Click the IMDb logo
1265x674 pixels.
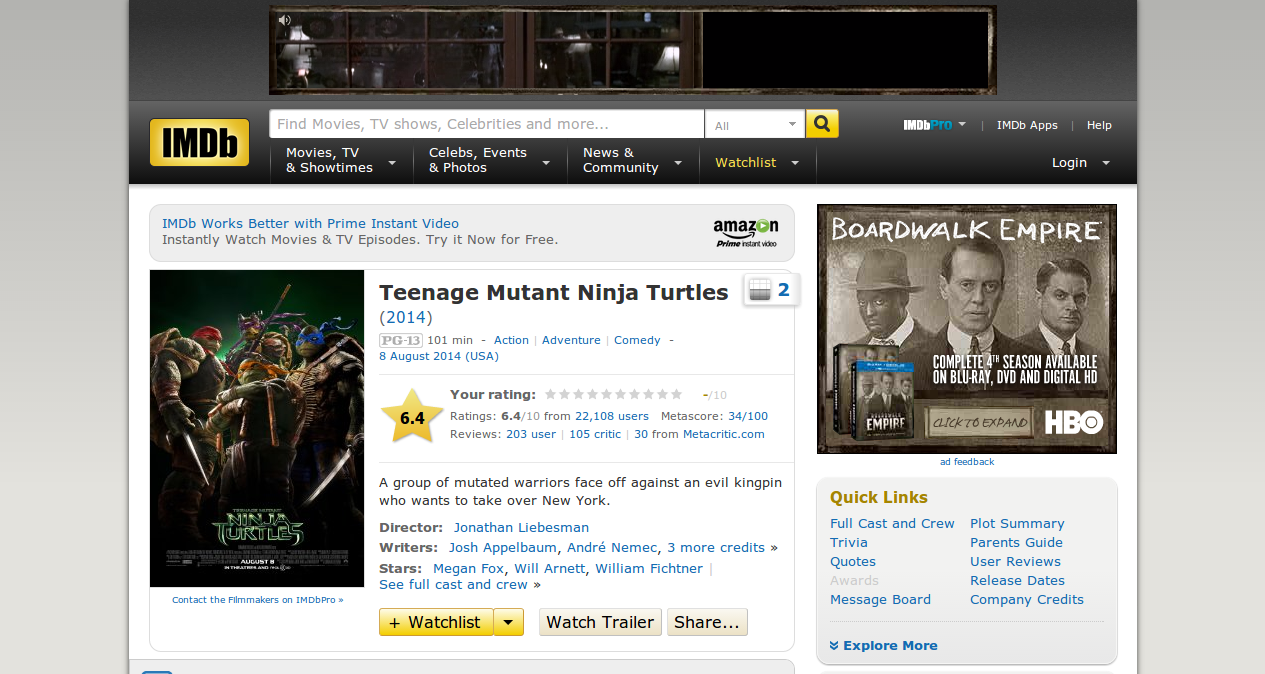click(199, 142)
